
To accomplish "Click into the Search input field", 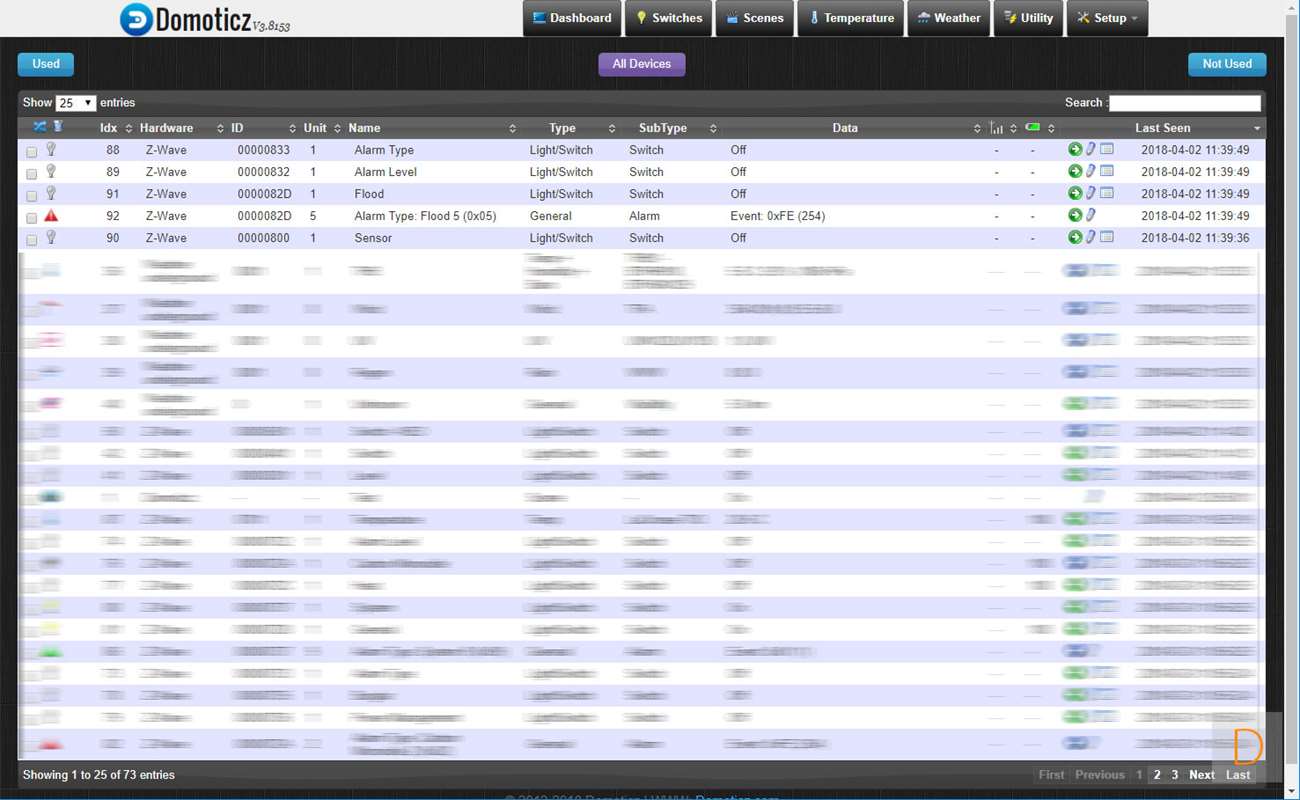I will click(x=1184, y=103).
